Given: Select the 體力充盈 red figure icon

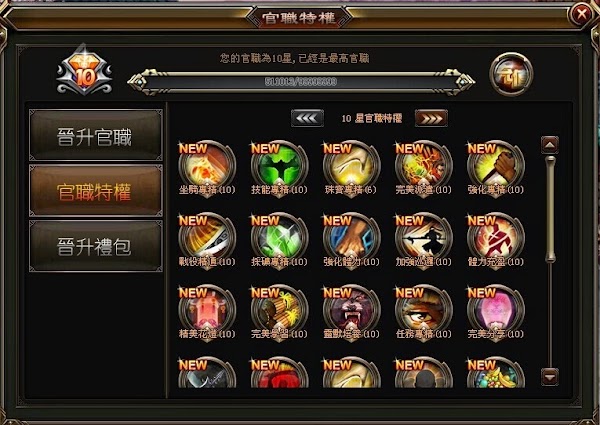Looking at the screenshot, I should click(x=496, y=240).
